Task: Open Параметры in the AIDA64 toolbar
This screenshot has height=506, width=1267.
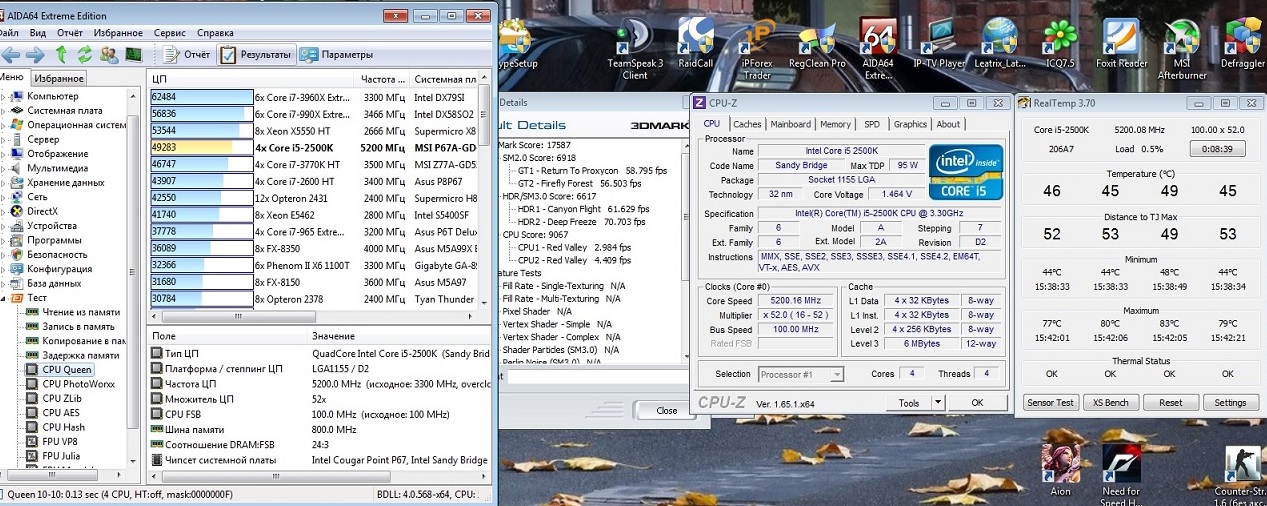Action: pos(336,54)
